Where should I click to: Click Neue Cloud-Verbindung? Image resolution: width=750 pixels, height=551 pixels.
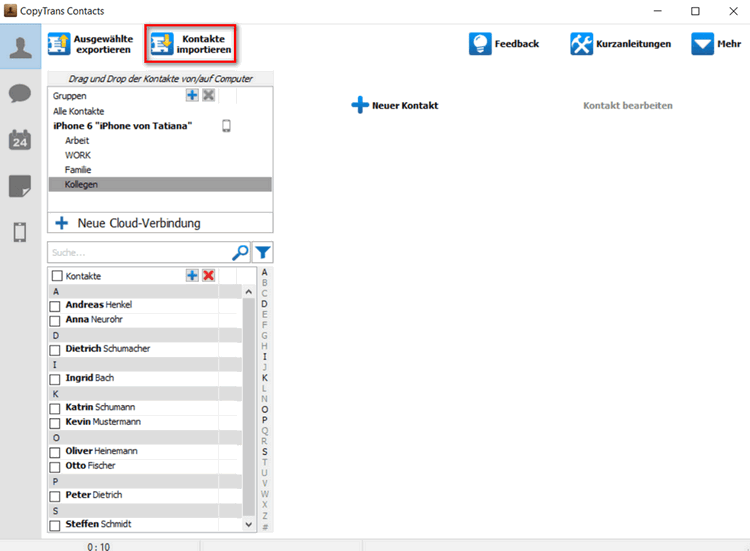click(160, 223)
